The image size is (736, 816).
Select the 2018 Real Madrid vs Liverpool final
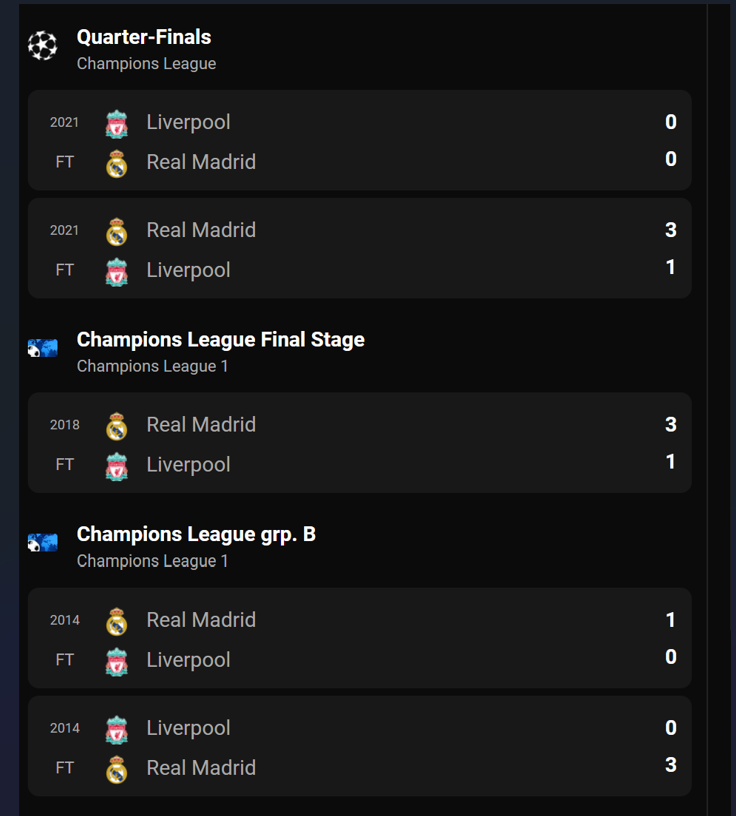coord(400,443)
